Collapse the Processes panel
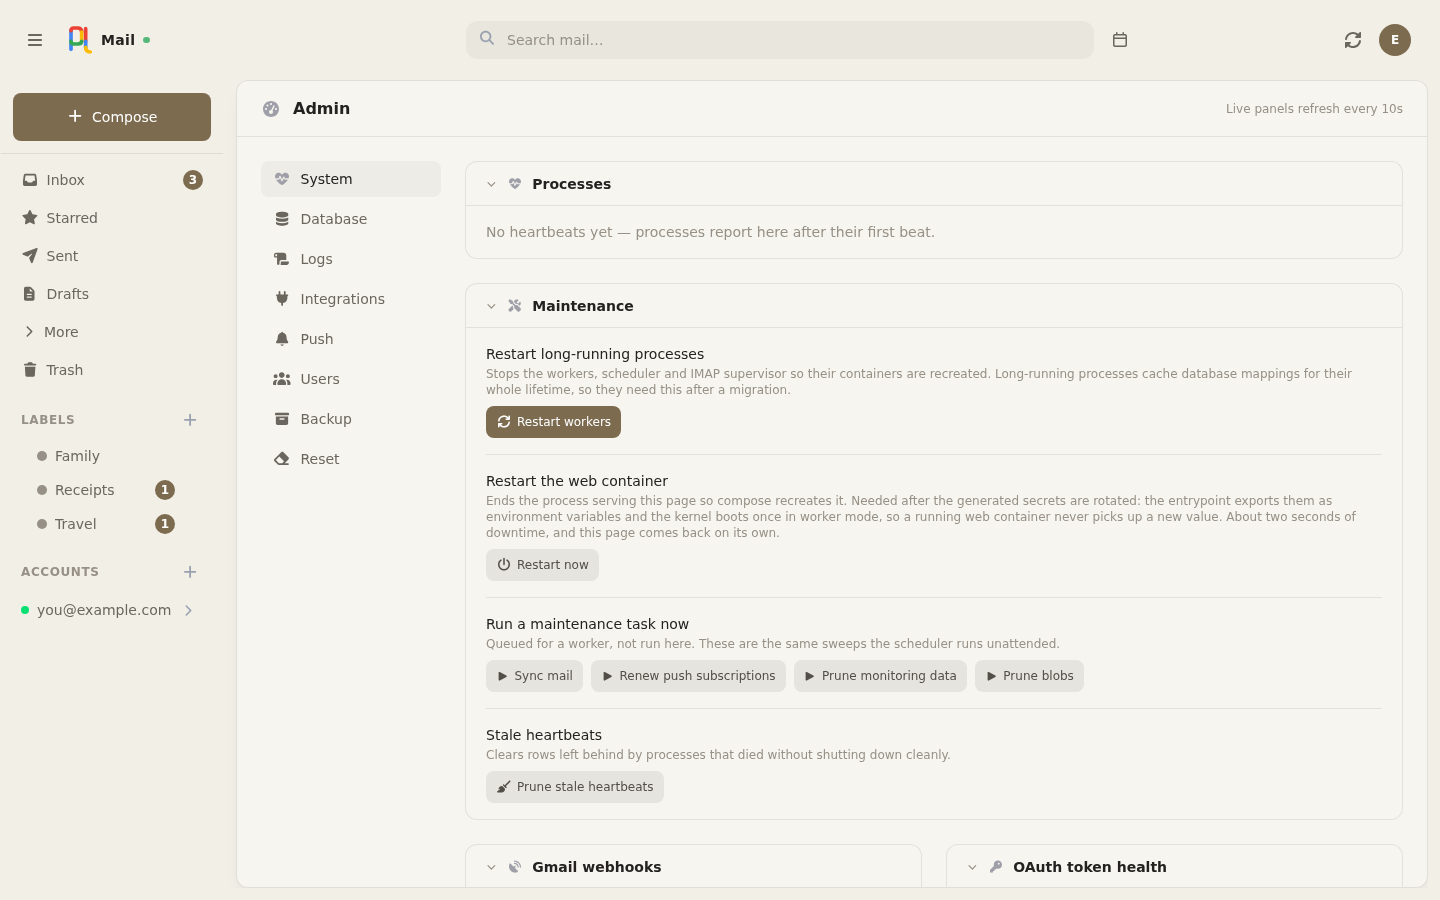Viewport: 1440px width, 900px height. tap(491, 184)
